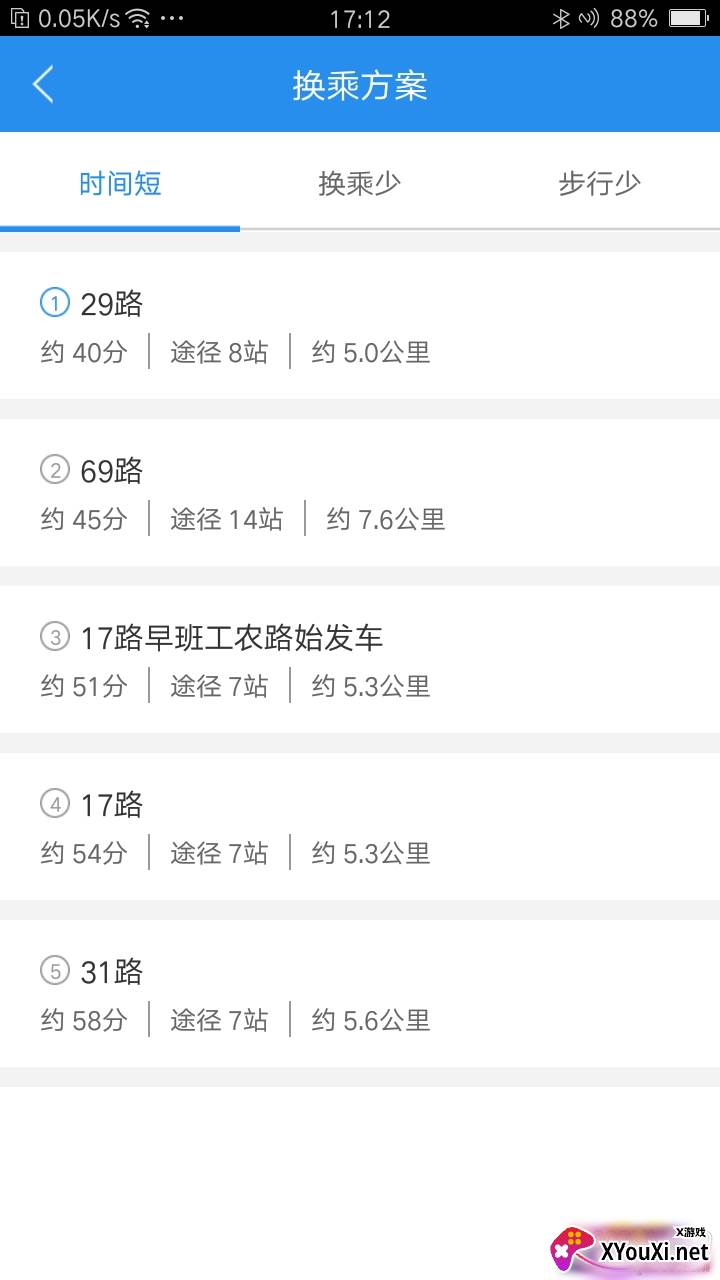Open the 31路 route title
This screenshot has width=720, height=1280.
coord(112,971)
